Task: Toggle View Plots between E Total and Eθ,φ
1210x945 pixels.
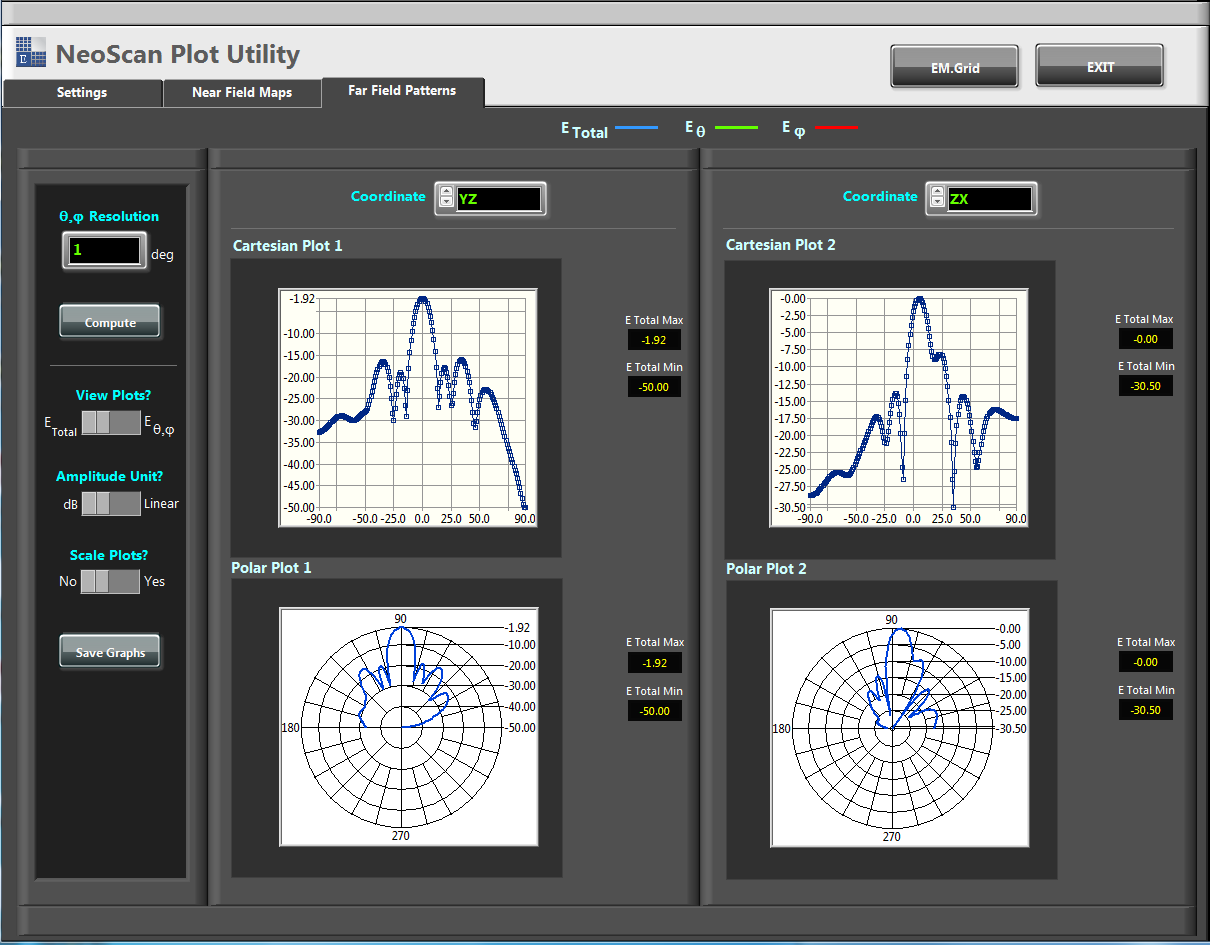Action: 111,423
